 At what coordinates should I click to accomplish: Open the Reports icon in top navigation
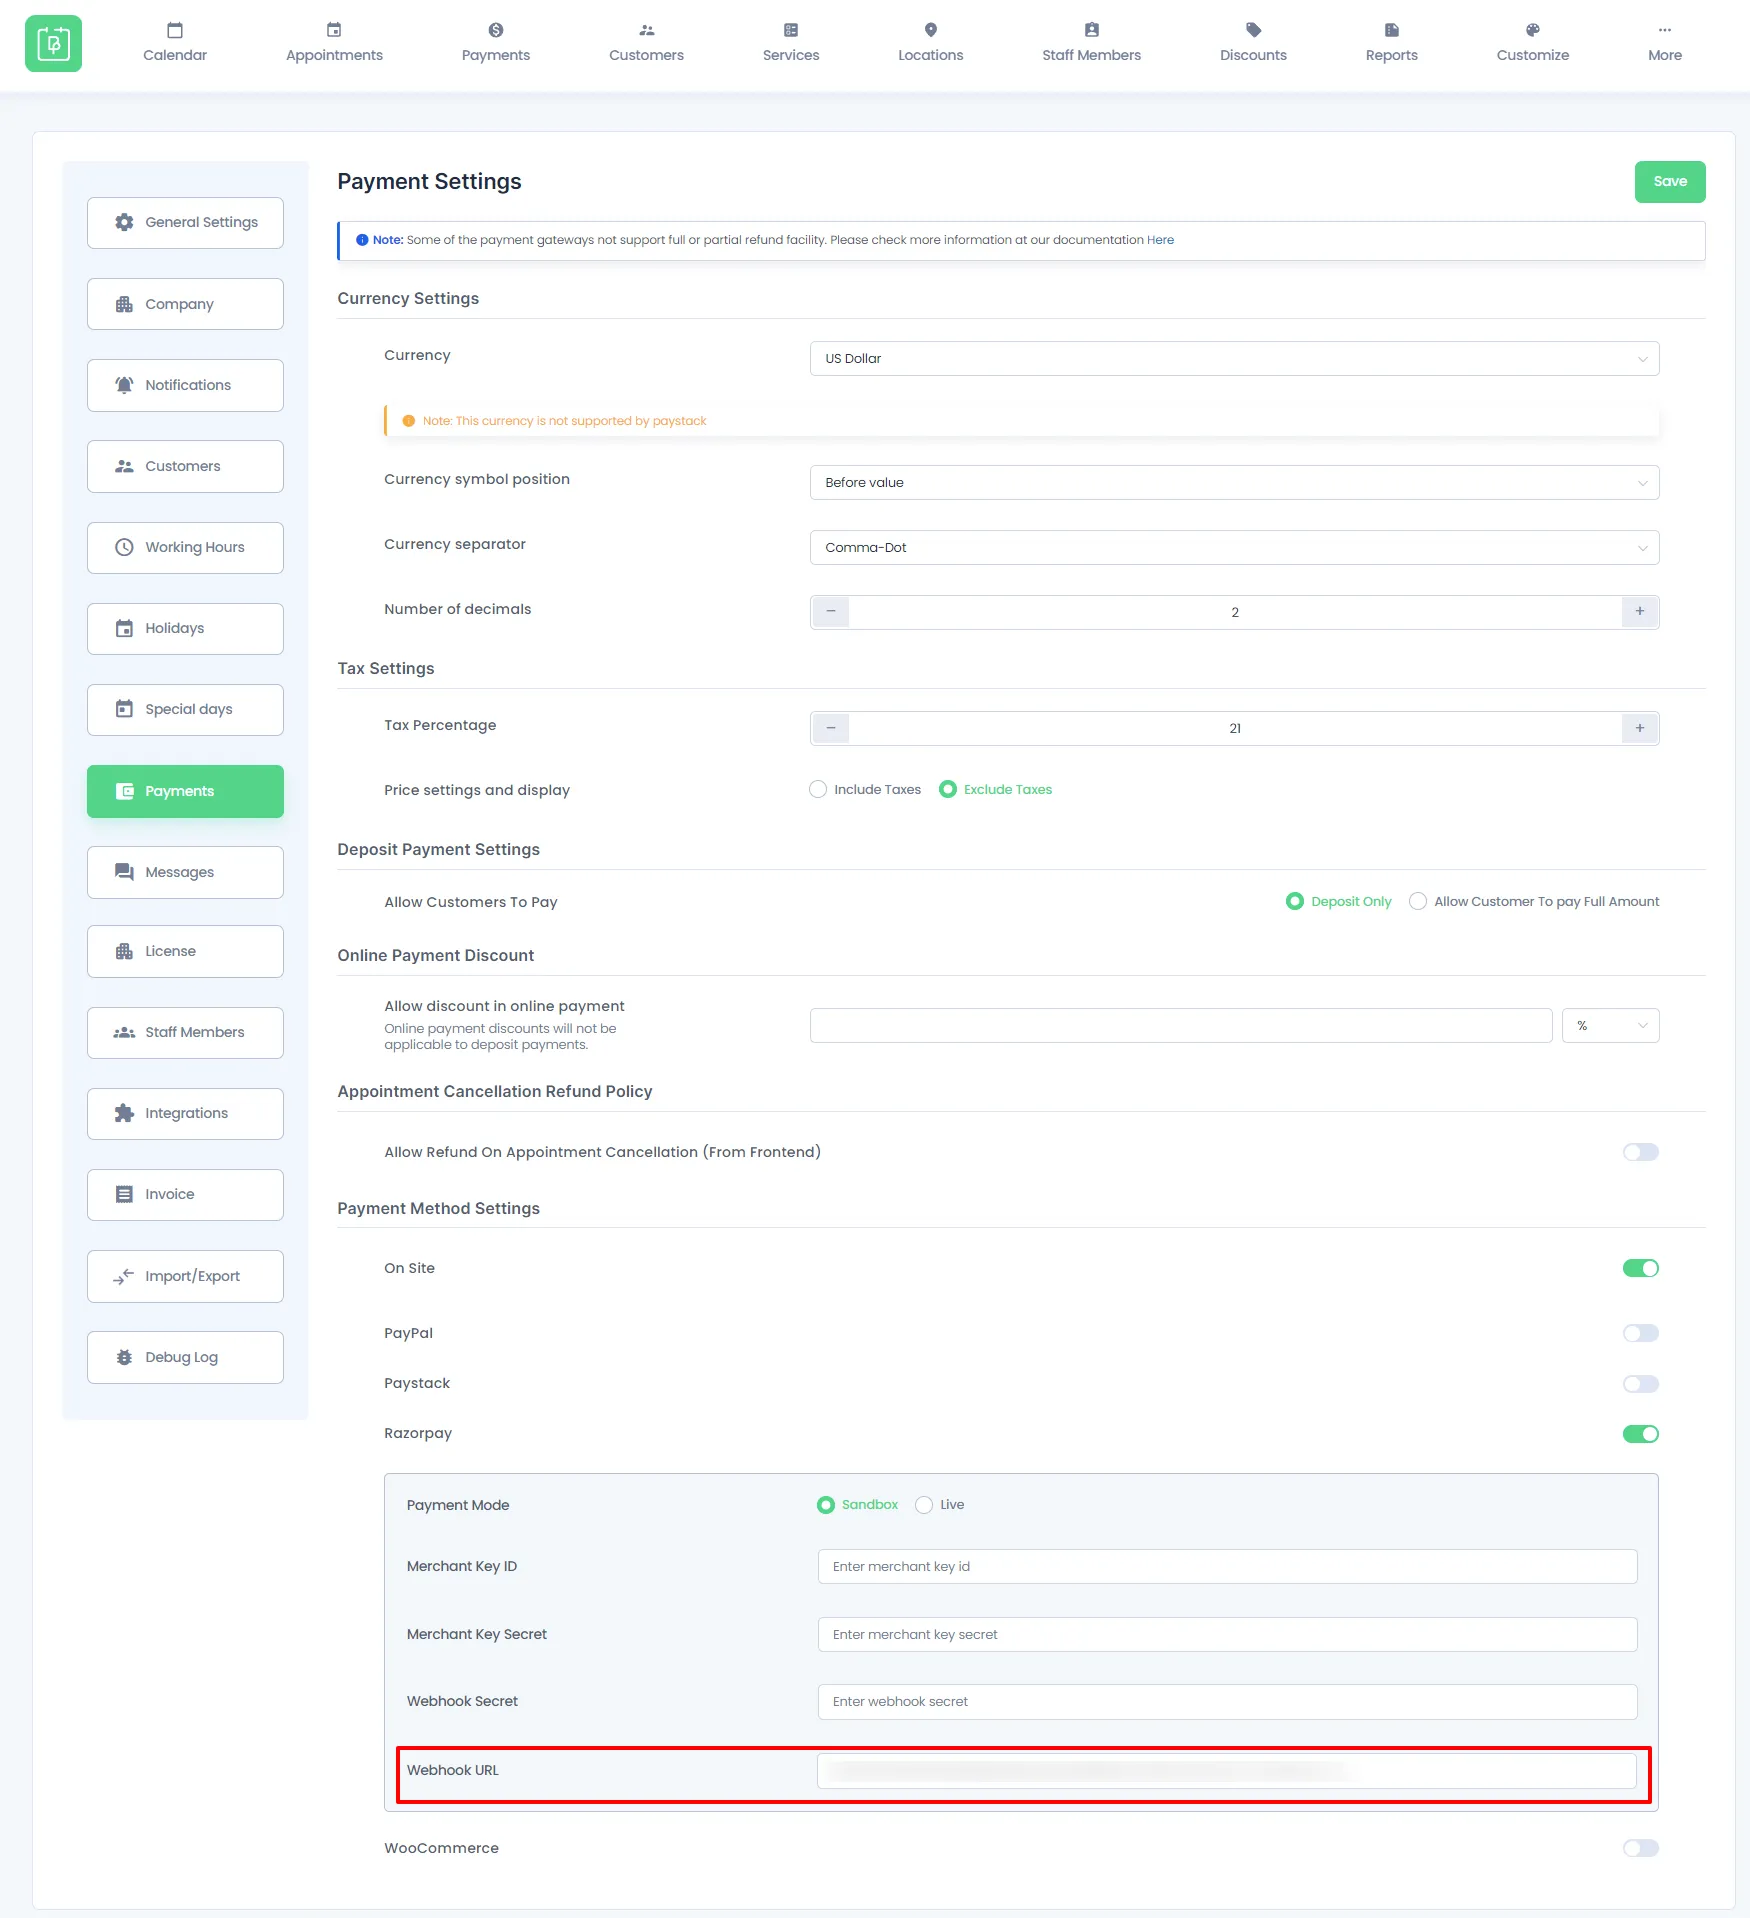click(x=1392, y=30)
